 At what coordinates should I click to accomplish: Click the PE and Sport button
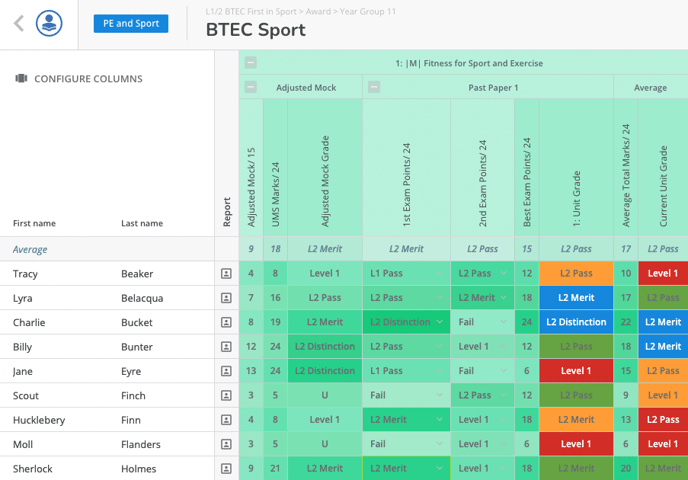tap(131, 24)
